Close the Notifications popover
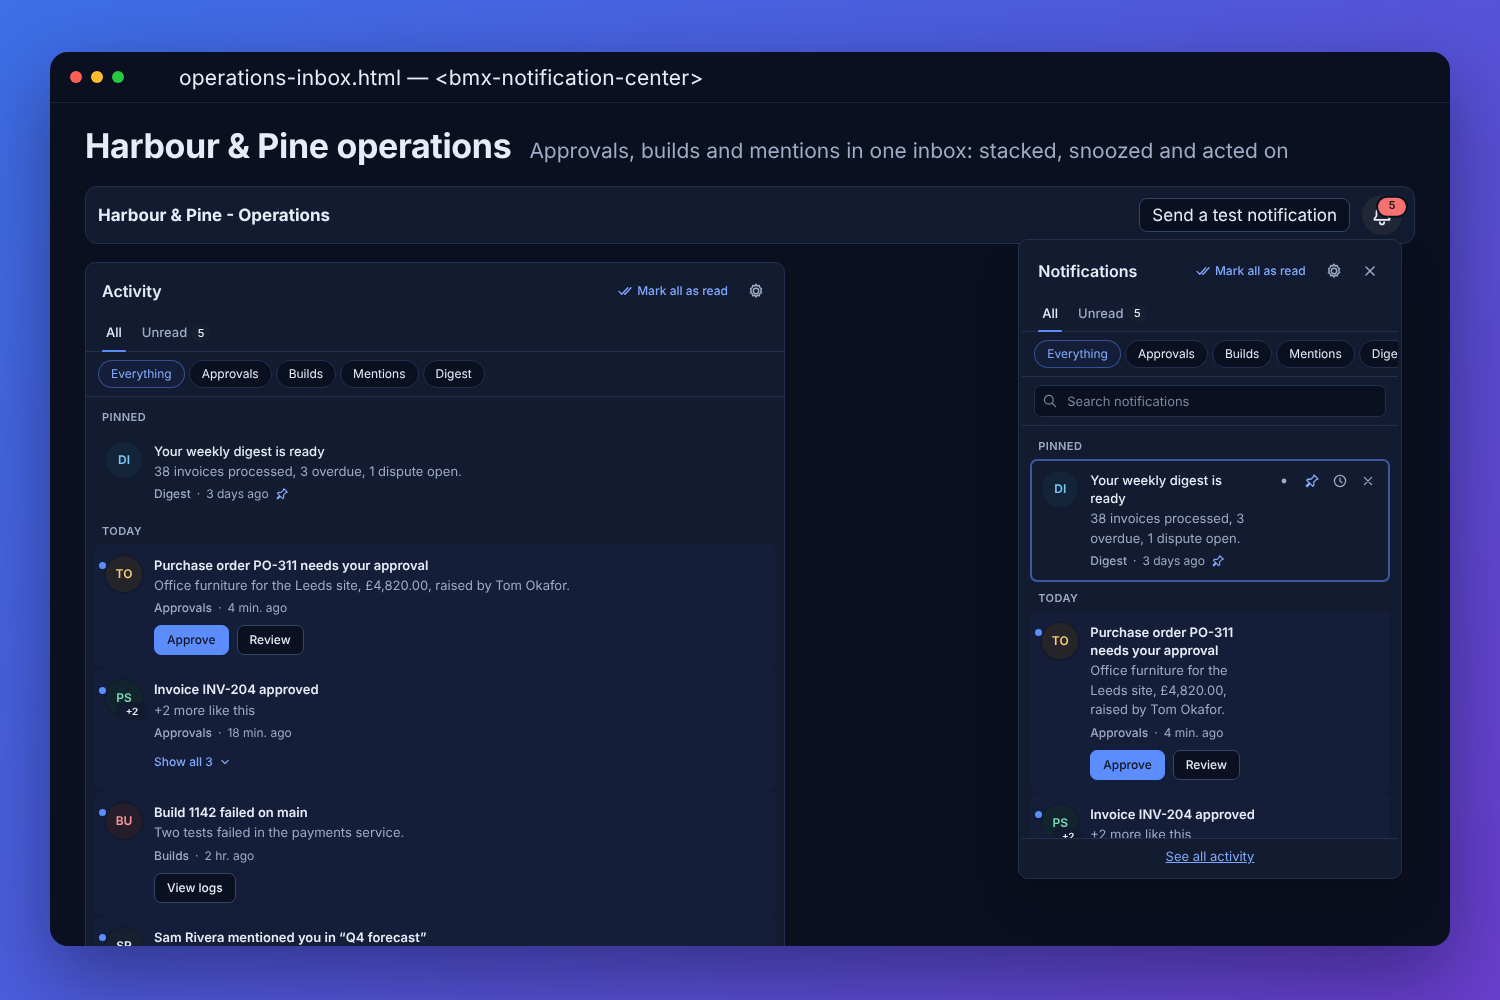 click(1370, 271)
